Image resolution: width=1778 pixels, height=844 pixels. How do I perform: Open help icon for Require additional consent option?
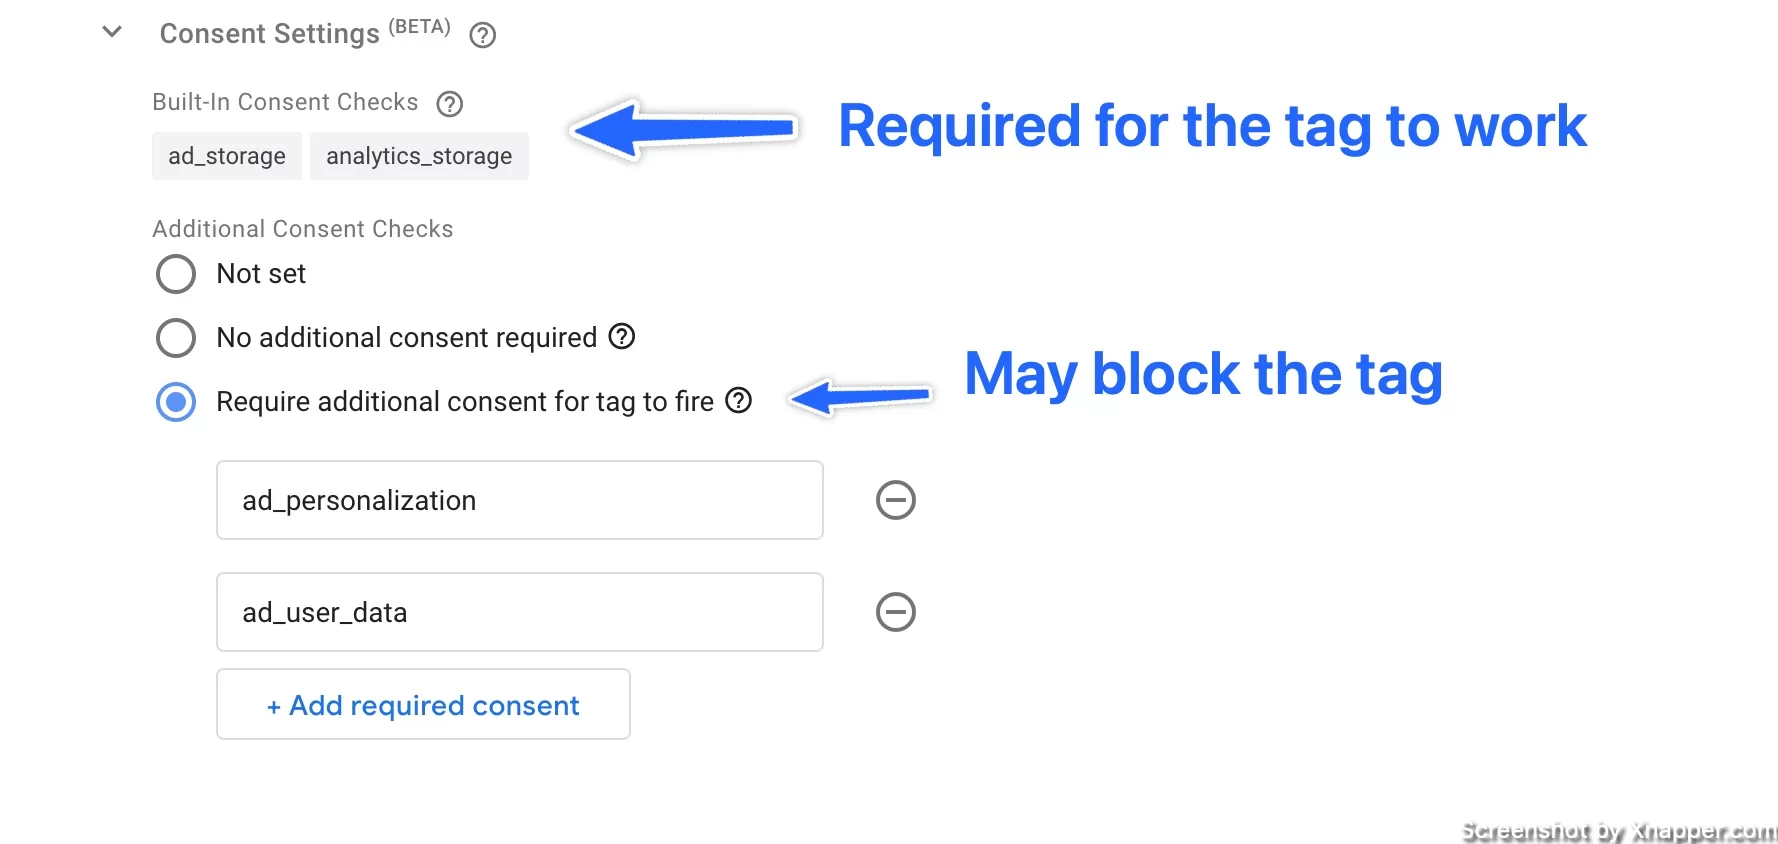coord(739,400)
